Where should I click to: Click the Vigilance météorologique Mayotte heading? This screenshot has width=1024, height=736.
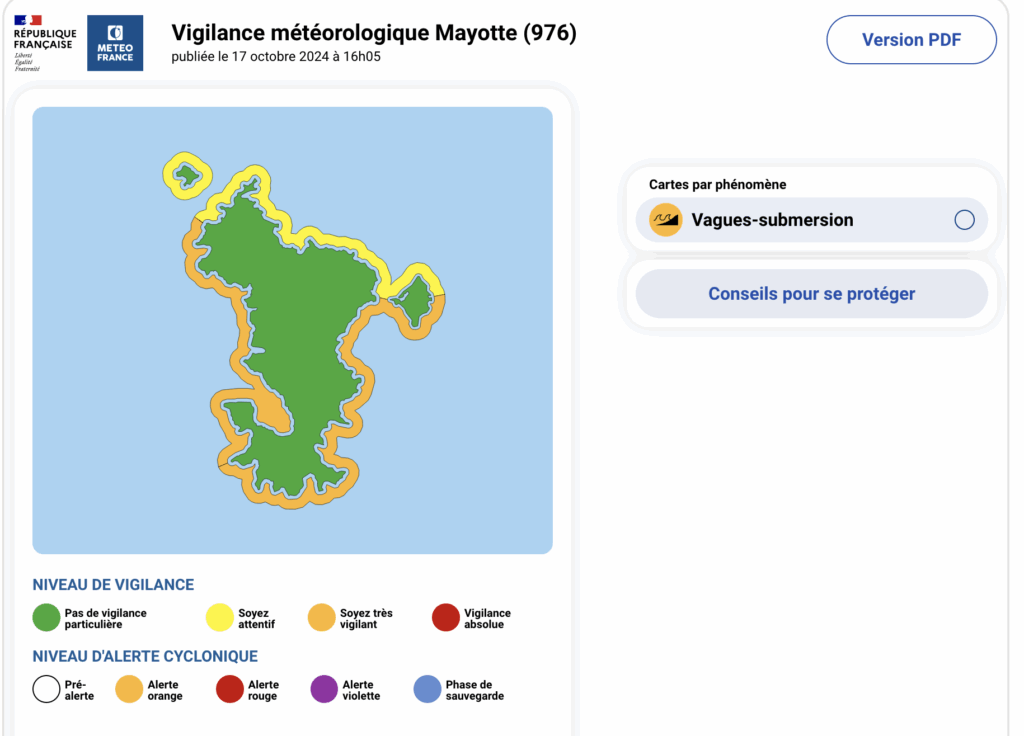point(374,33)
